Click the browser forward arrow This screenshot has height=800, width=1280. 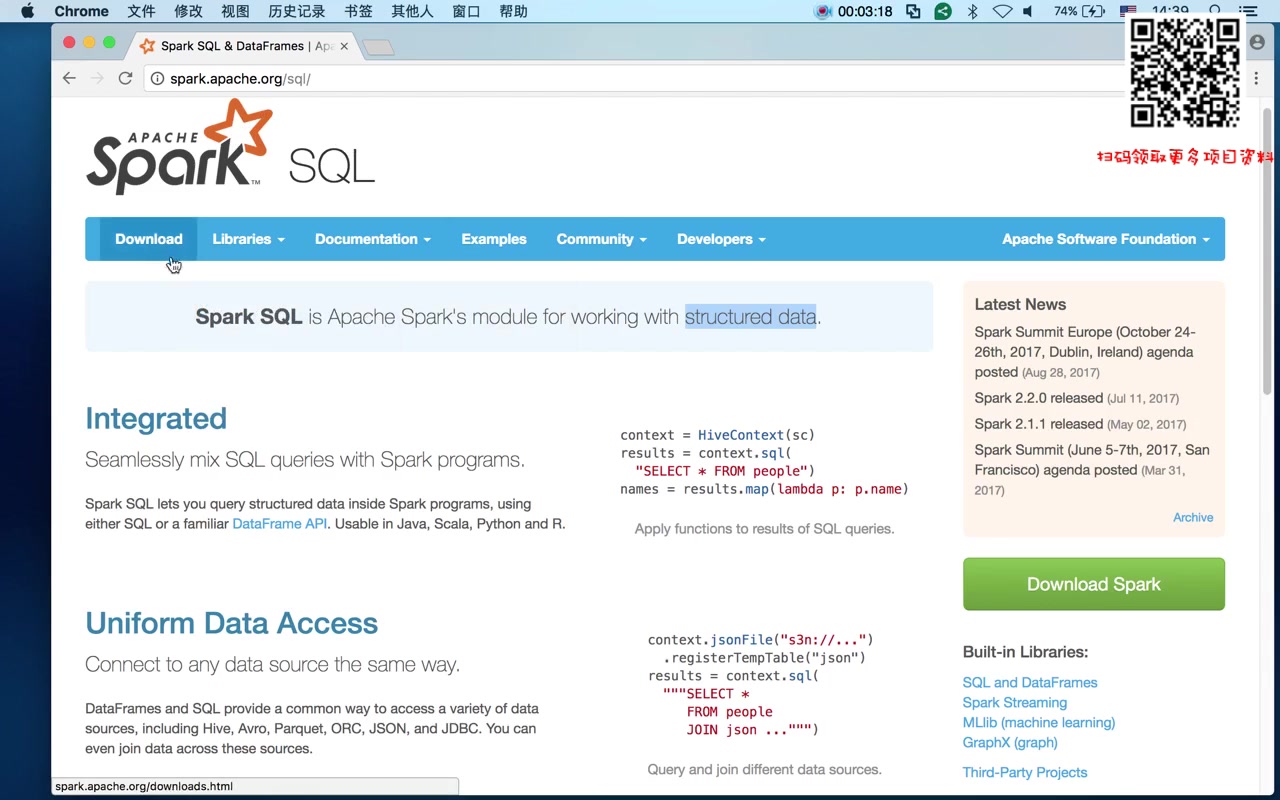point(97,78)
